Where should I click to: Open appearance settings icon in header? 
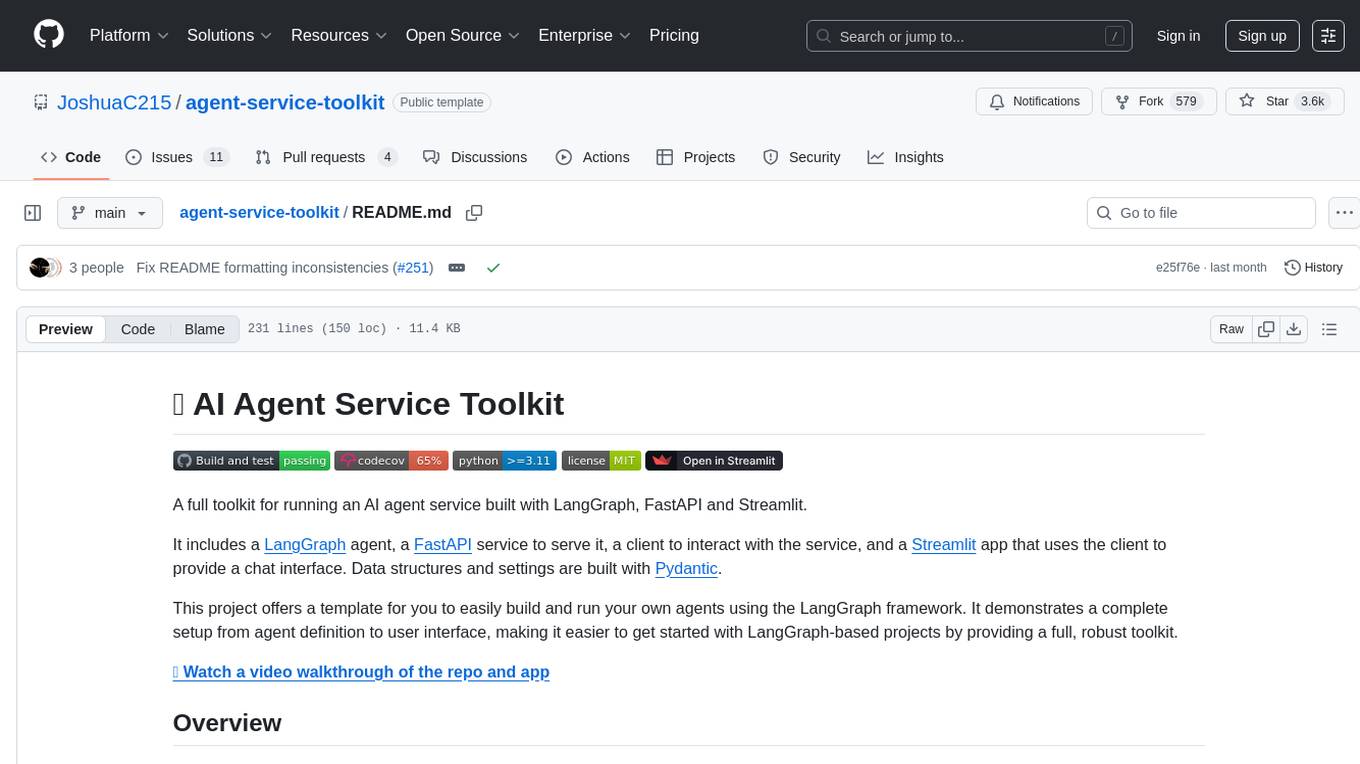1328,36
